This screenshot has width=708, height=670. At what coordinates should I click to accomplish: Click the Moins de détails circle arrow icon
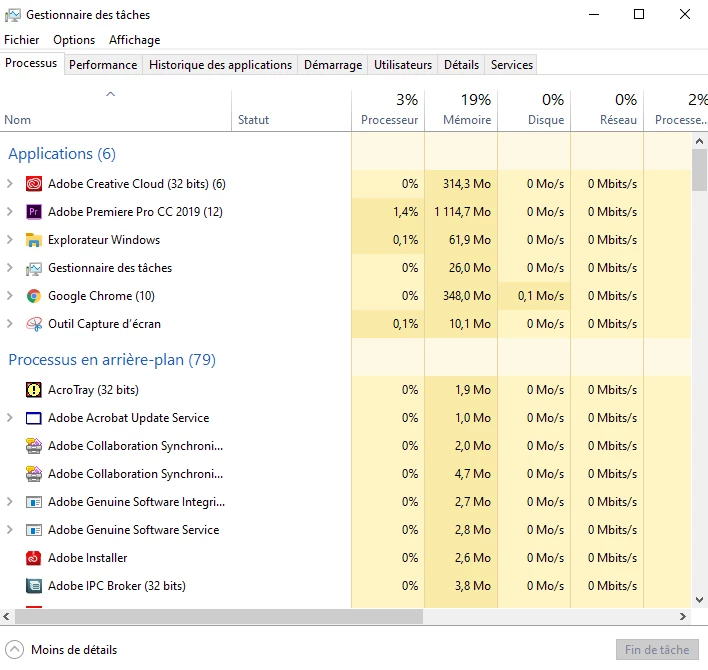[x=14, y=650]
